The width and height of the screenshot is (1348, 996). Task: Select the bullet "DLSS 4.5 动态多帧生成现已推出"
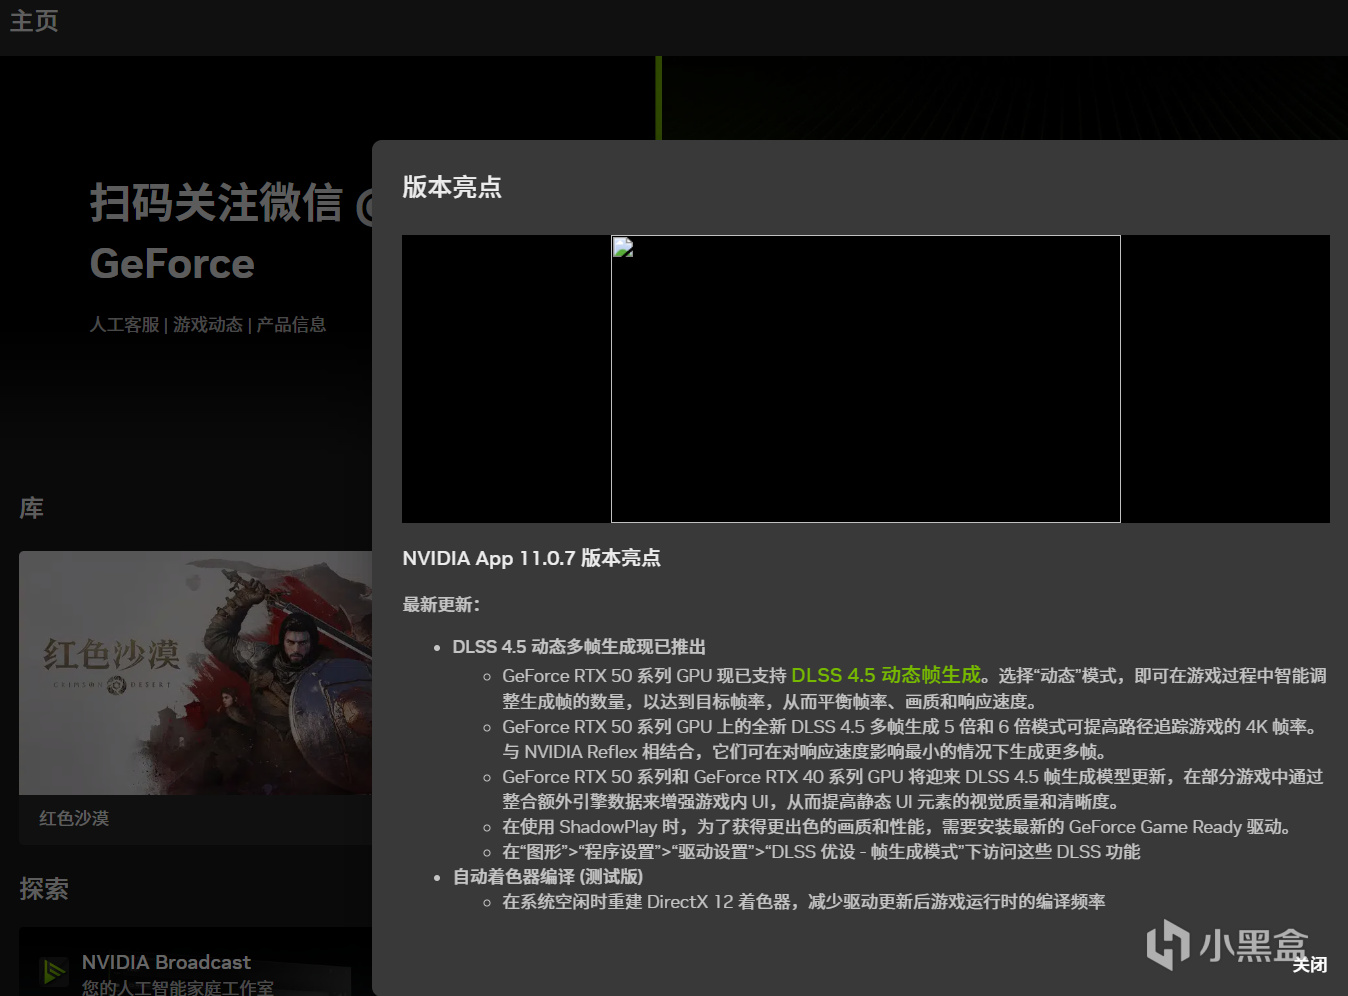coord(579,647)
